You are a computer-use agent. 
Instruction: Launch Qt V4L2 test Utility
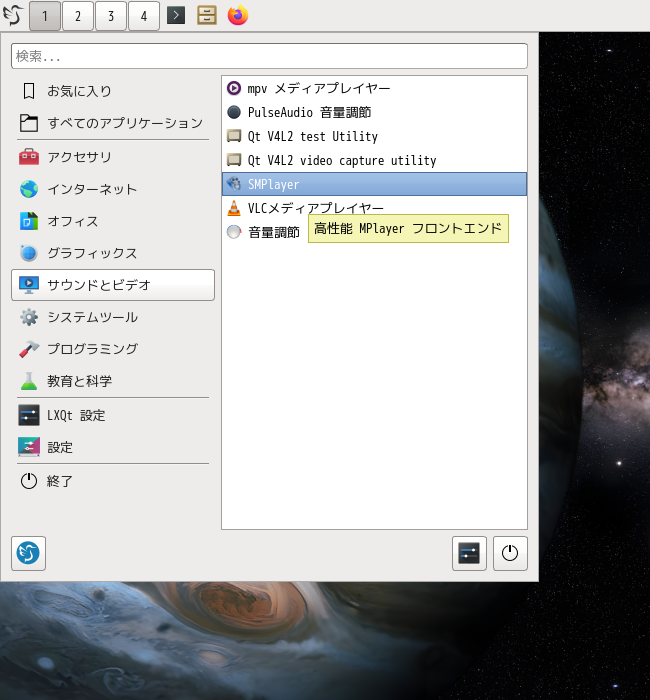pos(374,136)
